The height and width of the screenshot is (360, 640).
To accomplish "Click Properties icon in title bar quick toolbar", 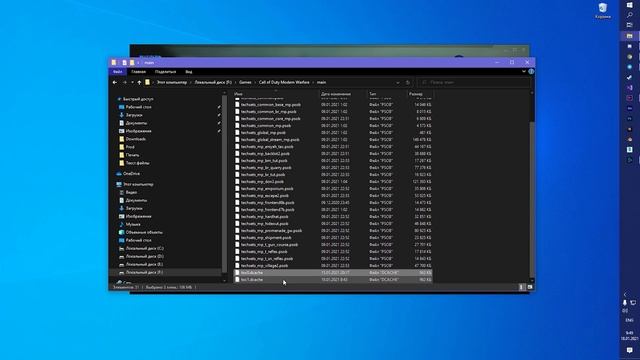I will tap(124, 62).
